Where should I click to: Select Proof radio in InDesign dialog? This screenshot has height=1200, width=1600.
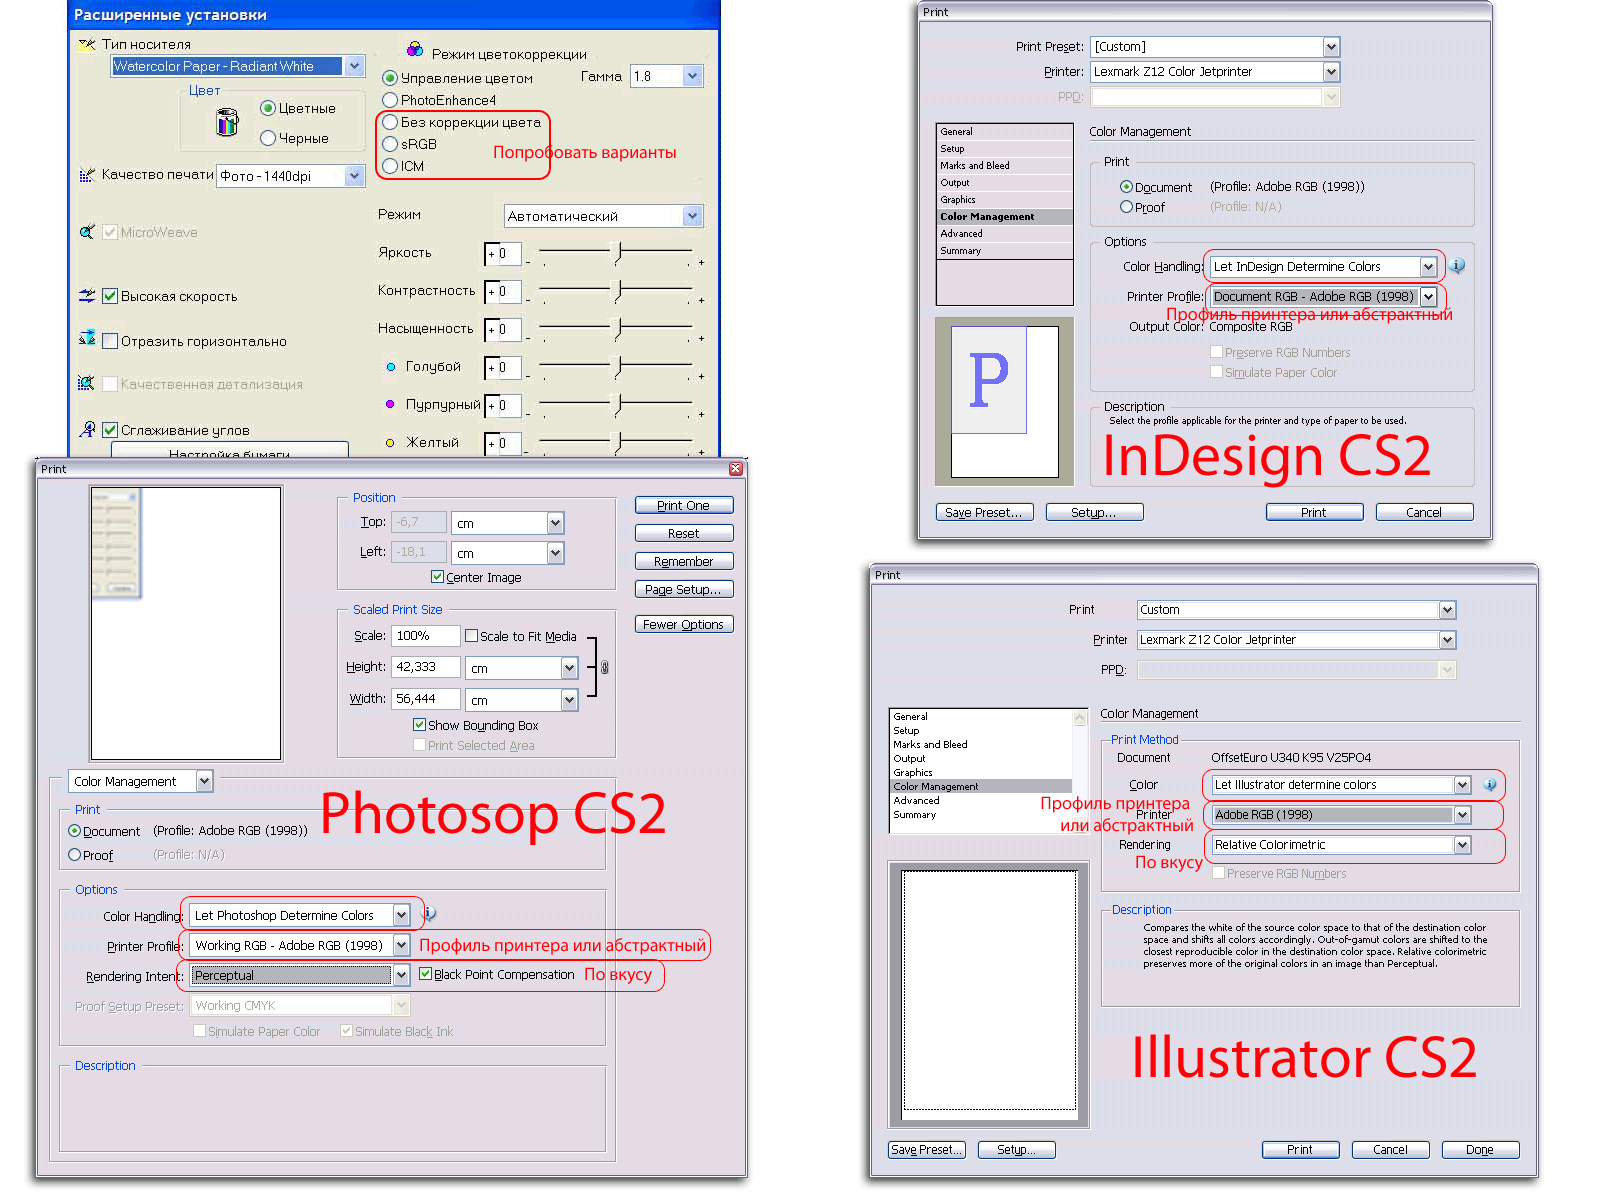(1126, 207)
